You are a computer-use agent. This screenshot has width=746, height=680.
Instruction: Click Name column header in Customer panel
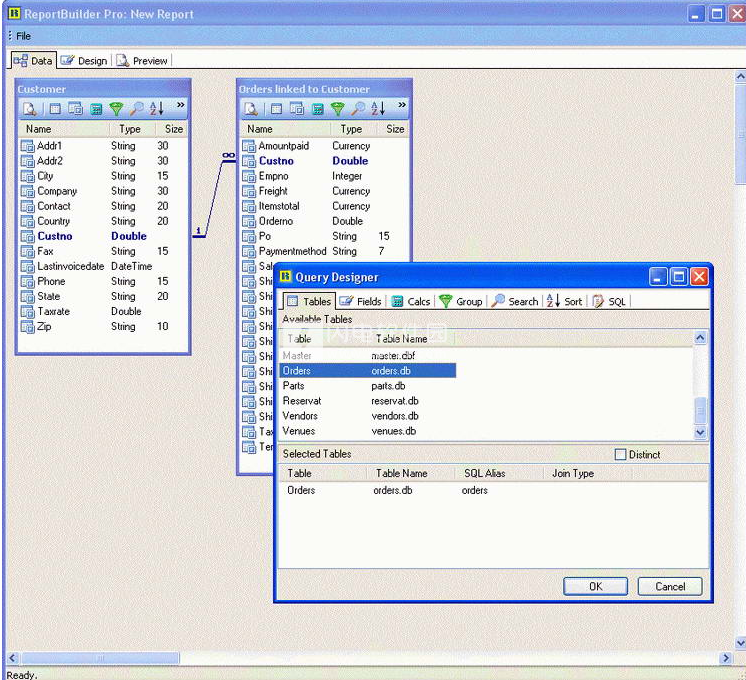click(x=64, y=129)
